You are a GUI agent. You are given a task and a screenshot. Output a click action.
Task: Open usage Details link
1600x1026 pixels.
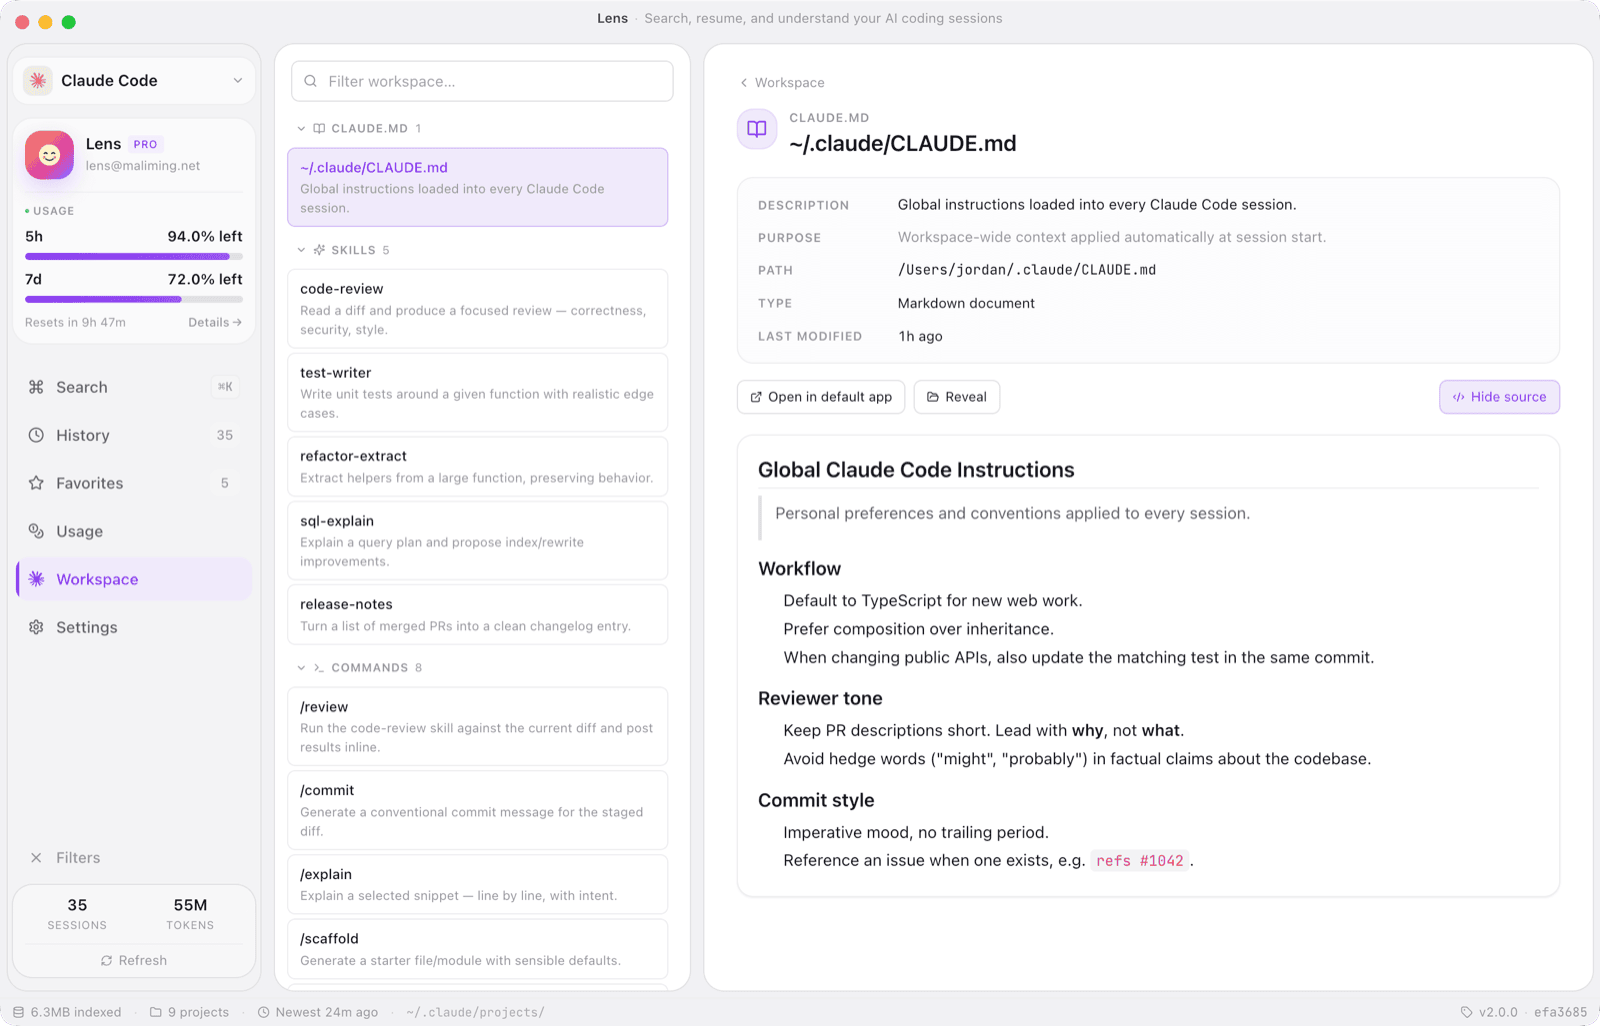click(x=215, y=322)
